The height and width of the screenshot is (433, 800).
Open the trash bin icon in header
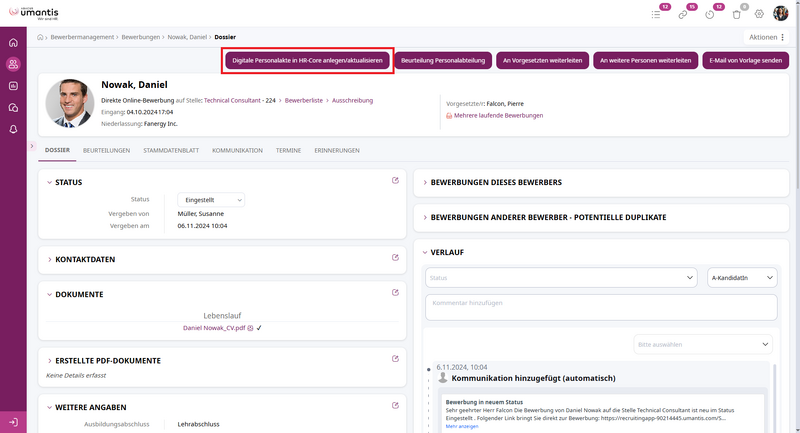pos(737,14)
